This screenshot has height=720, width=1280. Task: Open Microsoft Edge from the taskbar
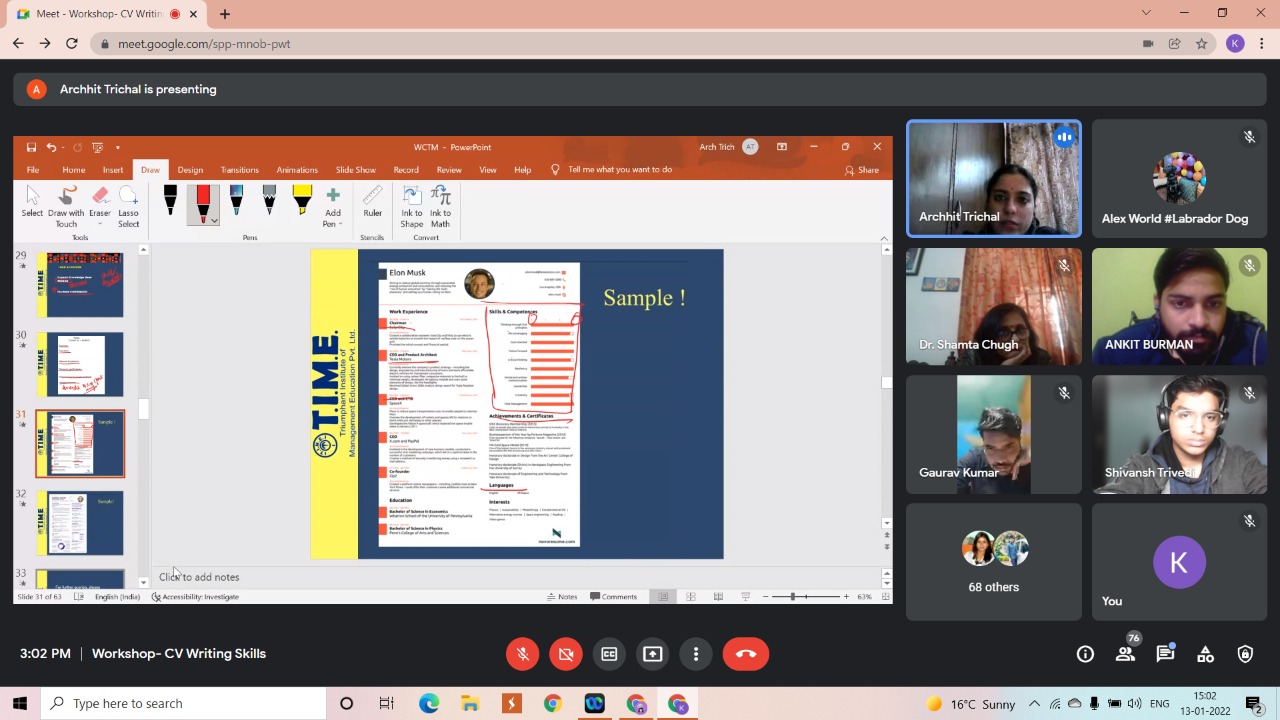coord(429,704)
